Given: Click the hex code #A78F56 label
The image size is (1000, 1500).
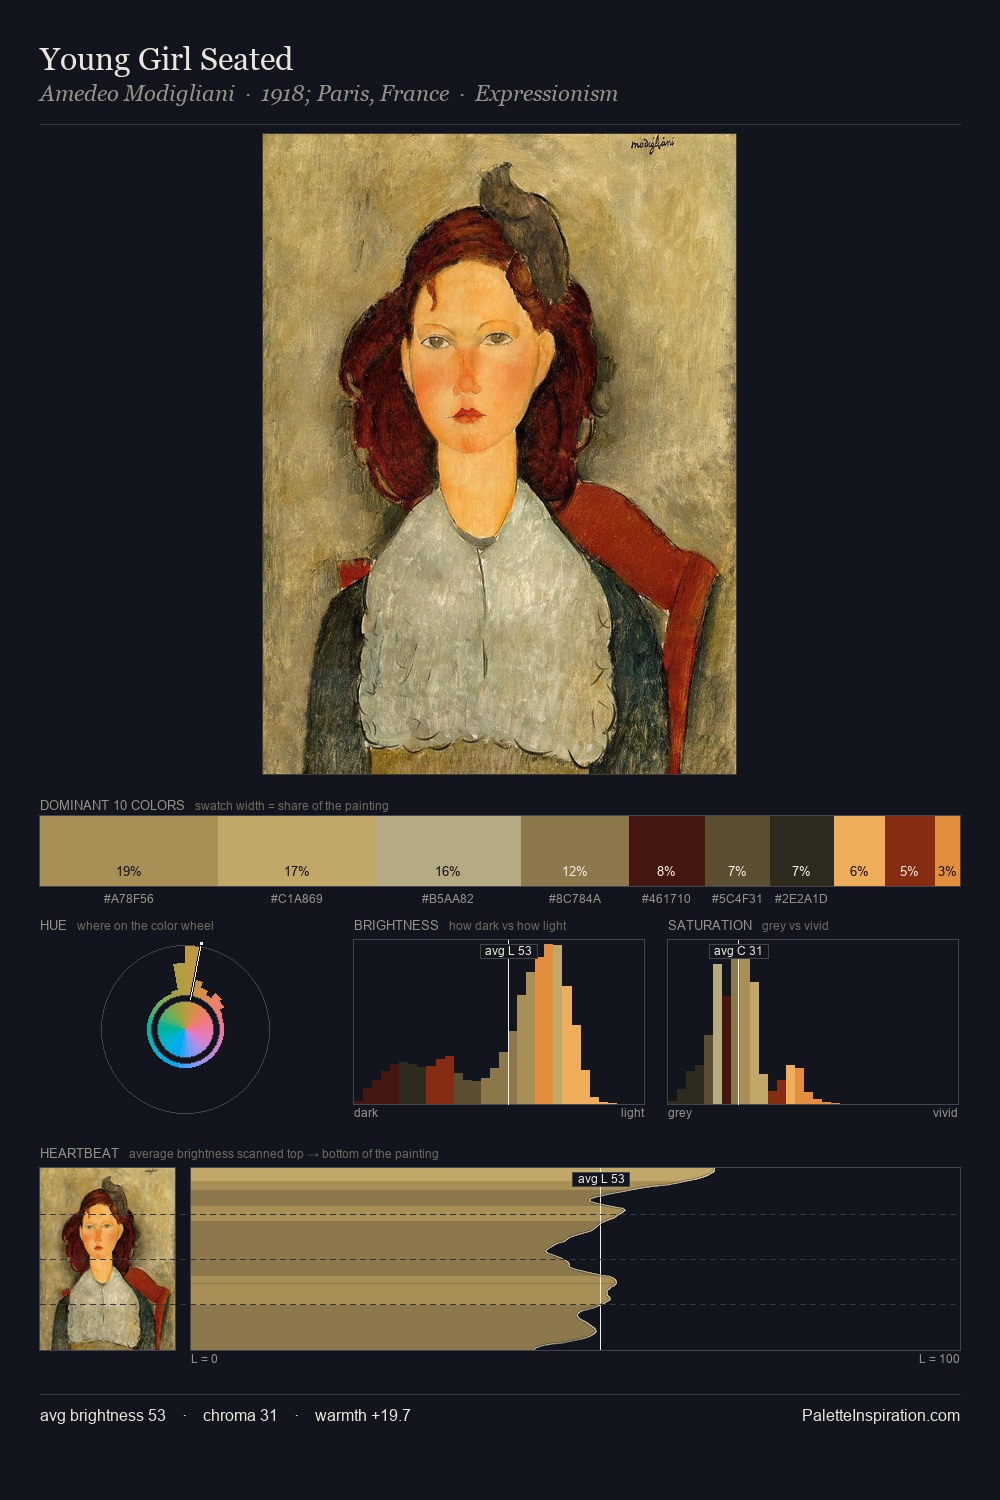Looking at the screenshot, I should click(129, 899).
